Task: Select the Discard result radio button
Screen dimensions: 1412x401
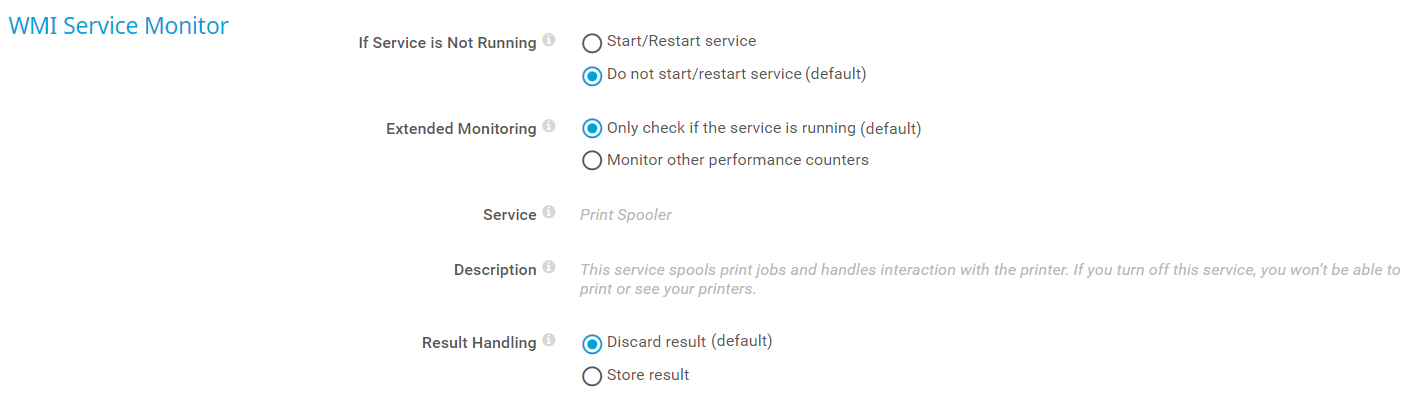Action: coord(592,343)
